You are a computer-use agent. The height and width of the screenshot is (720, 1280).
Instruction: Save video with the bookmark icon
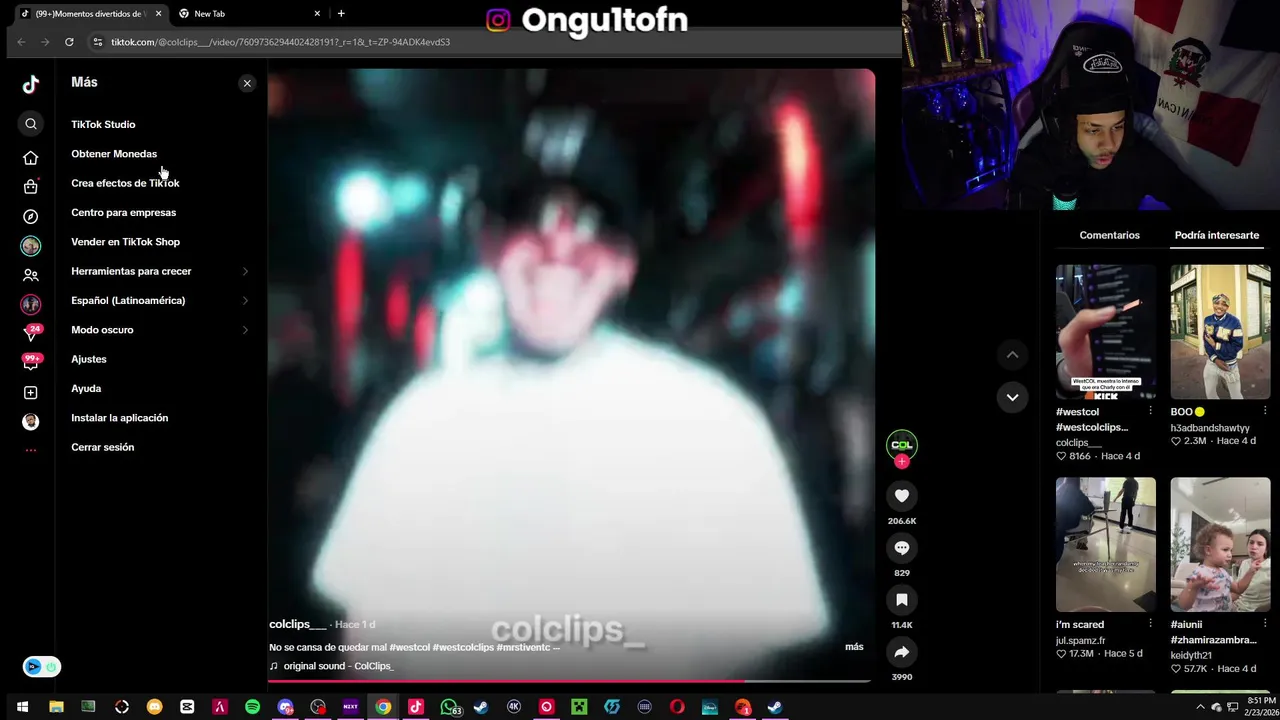coord(902,600)
